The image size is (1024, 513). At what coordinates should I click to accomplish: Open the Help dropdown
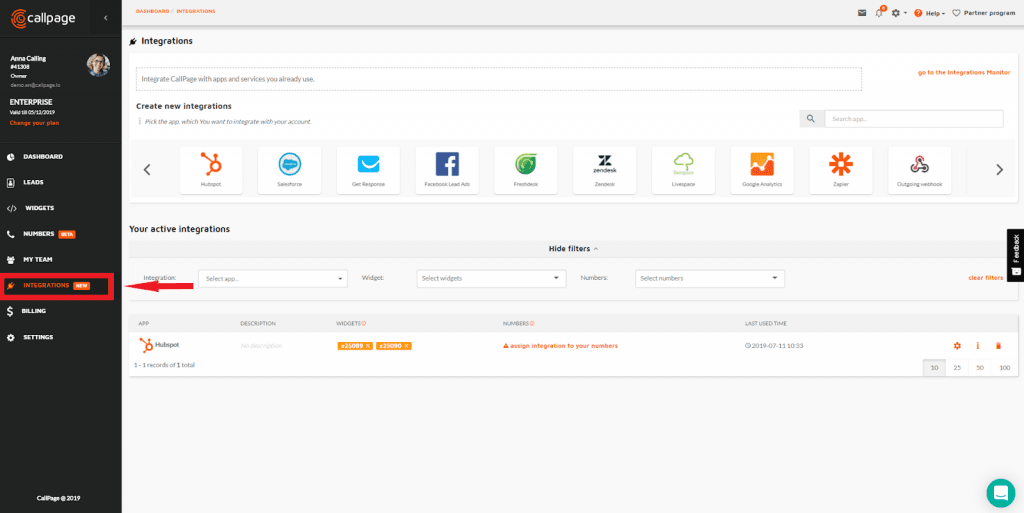point(930,13)
